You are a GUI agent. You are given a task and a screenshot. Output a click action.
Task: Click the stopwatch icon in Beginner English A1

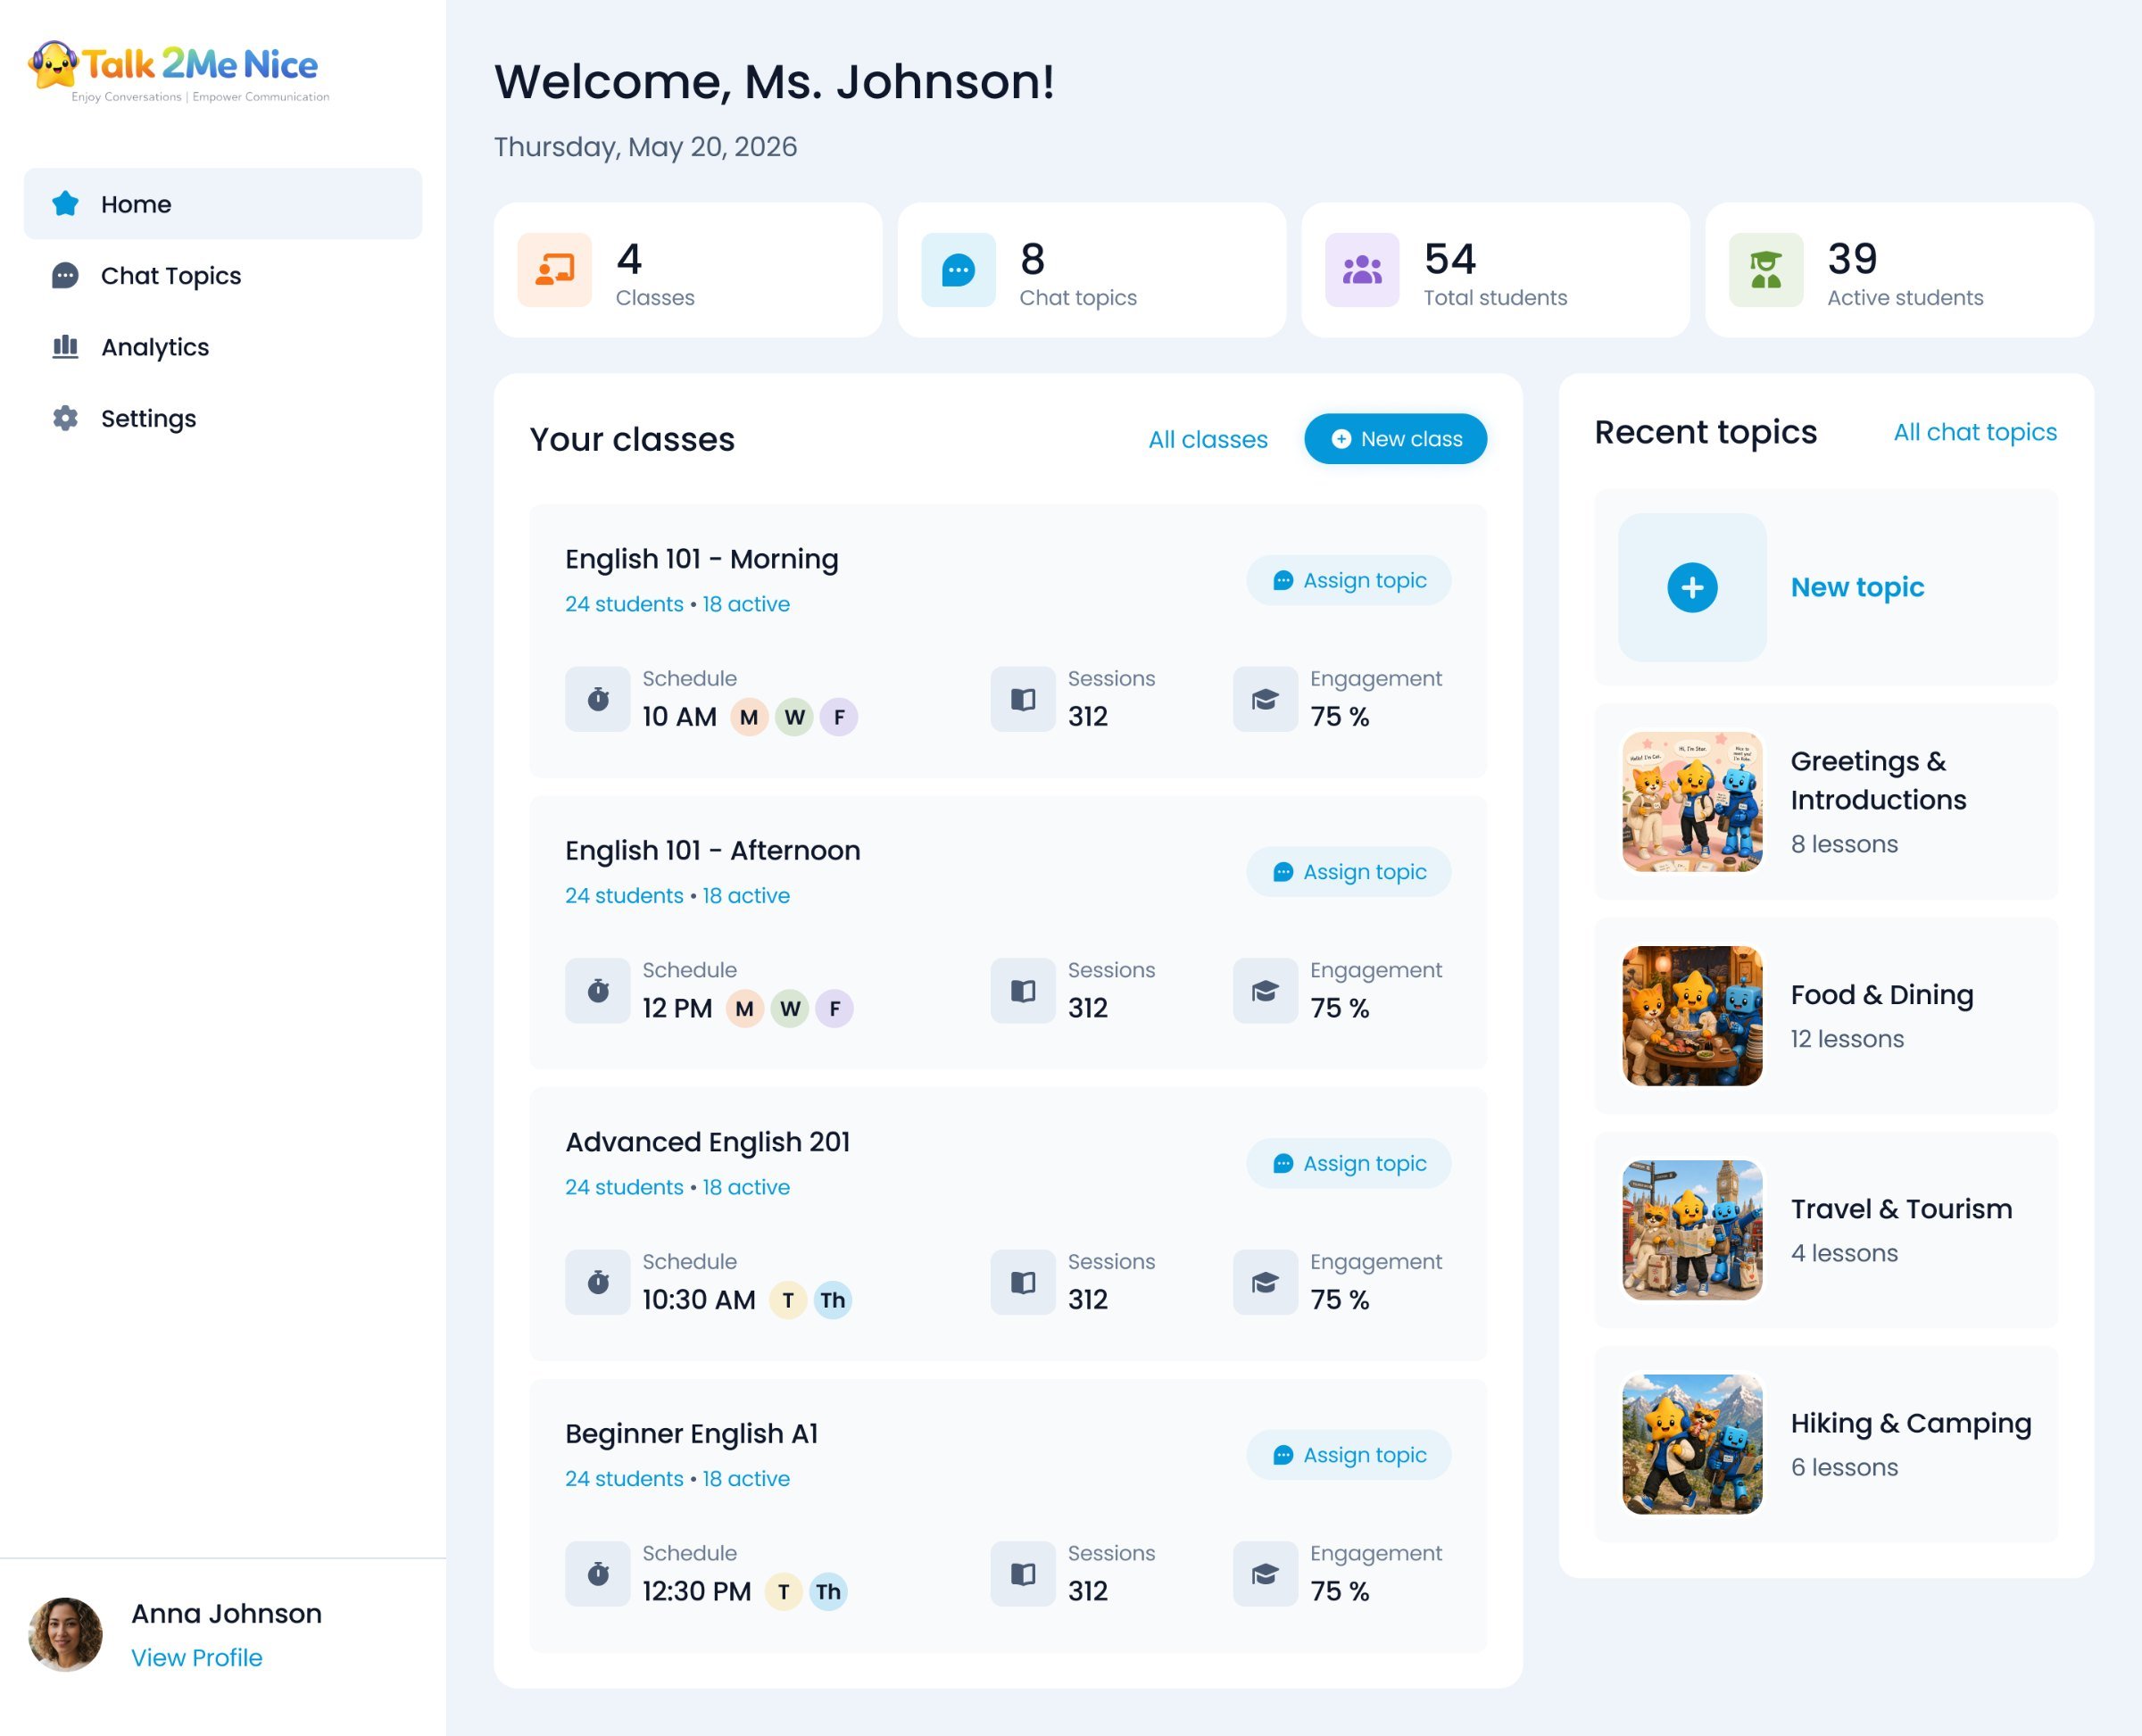pyautogui.click(x=598, y=1574)
